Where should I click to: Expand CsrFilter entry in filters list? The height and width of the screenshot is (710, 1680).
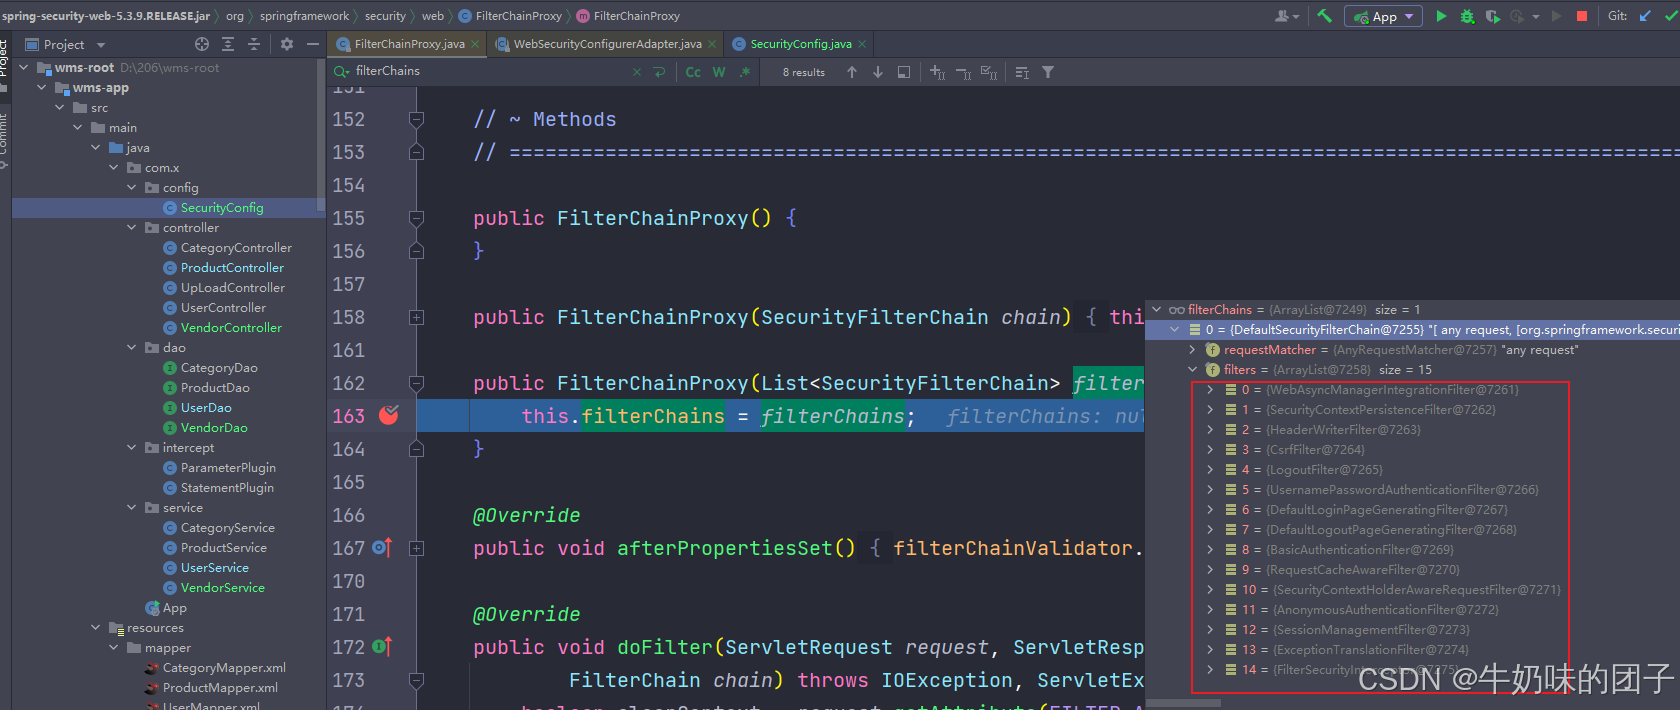tap(1210, 450)
